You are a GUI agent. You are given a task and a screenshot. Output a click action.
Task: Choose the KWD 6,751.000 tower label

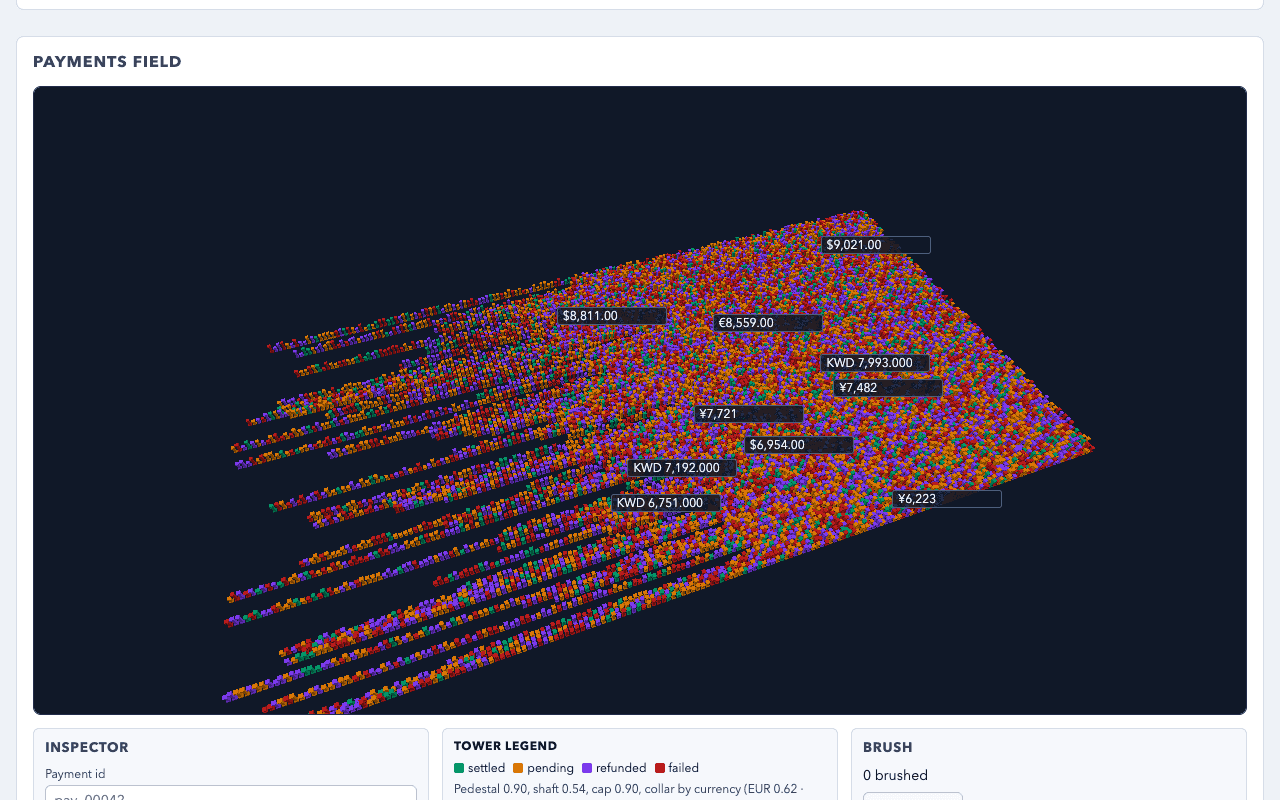coord(666,503)
